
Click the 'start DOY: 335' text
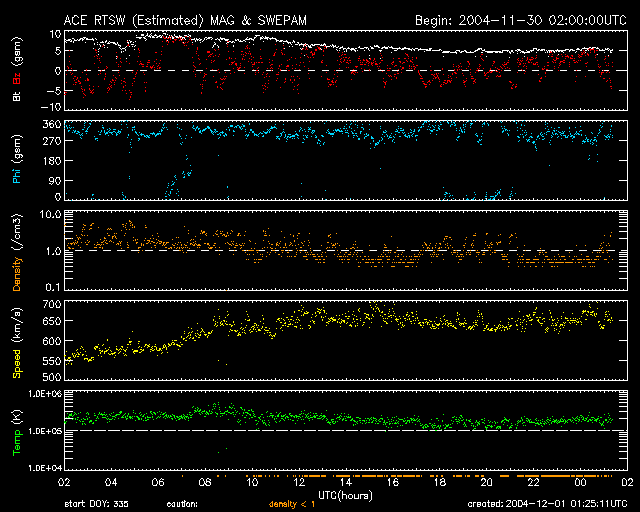click(97, 503)
